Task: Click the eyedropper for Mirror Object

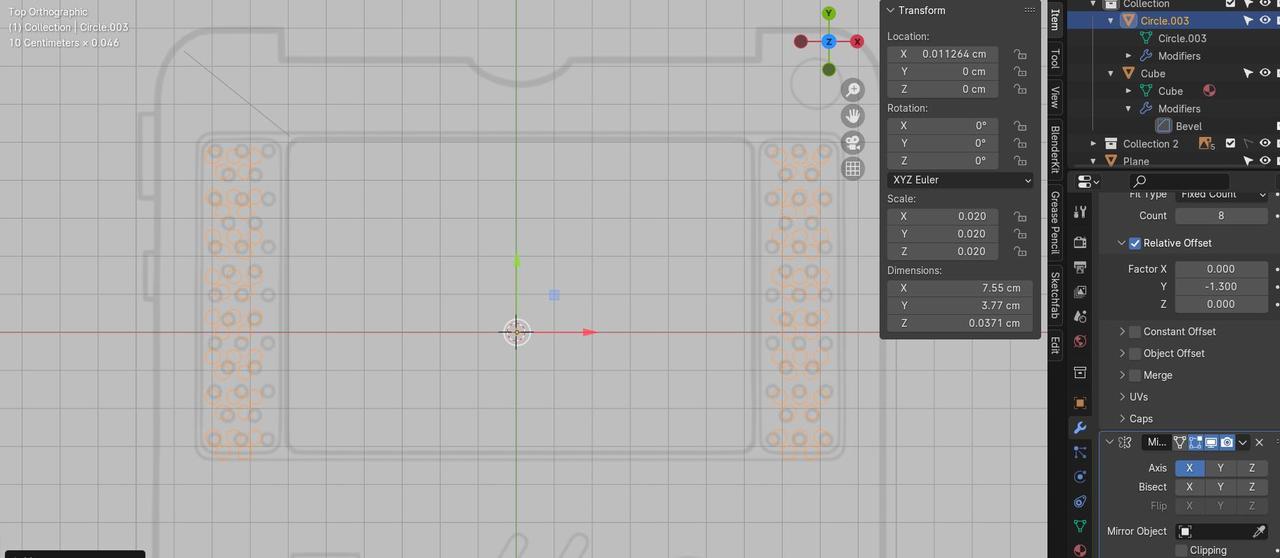Action: (x=1259, y=531)
